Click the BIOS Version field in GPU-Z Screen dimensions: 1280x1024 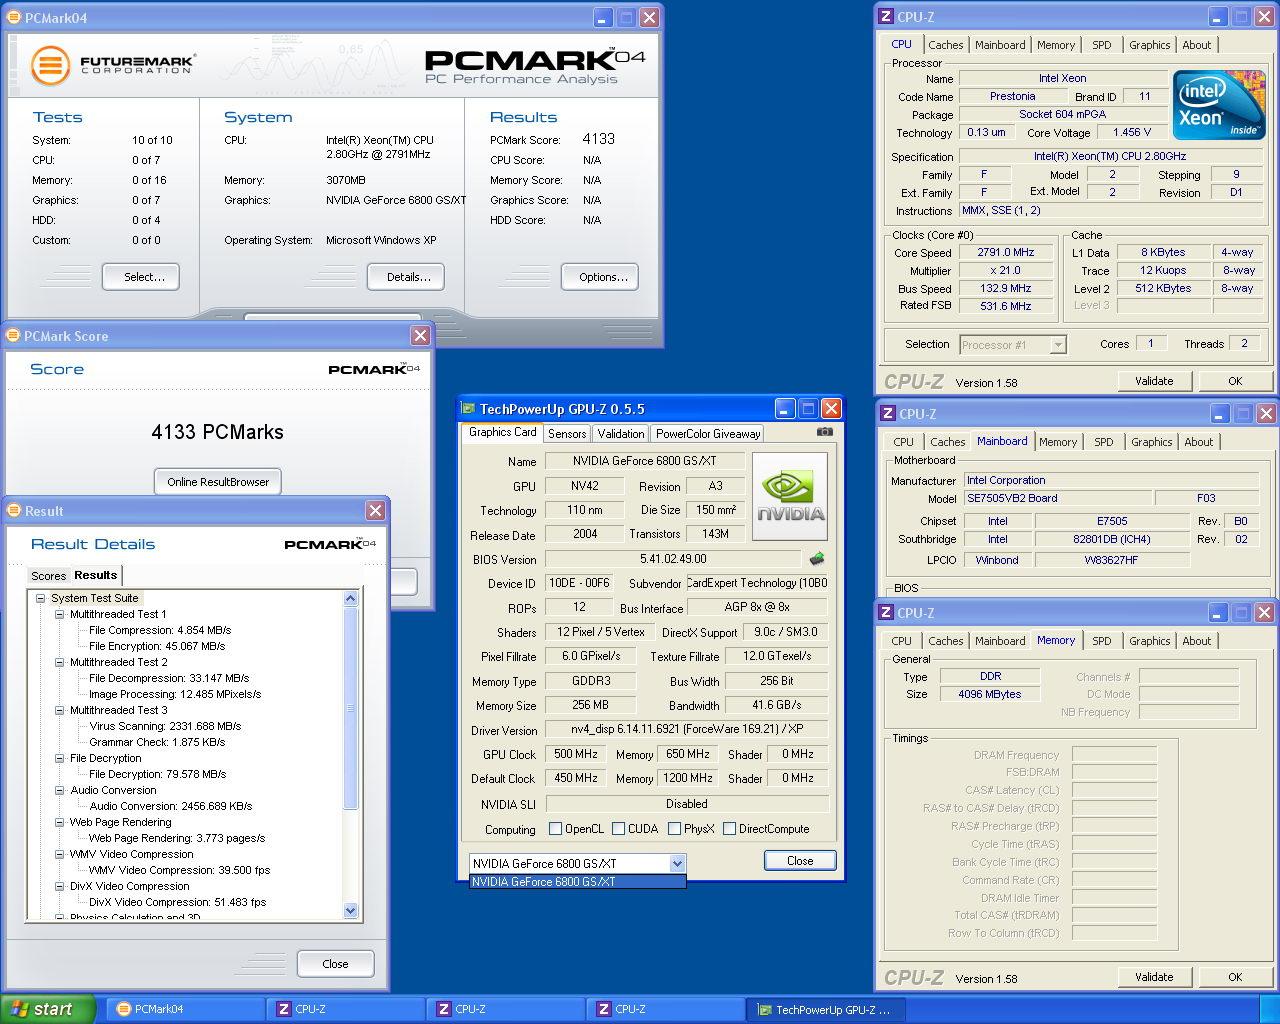[x=673, y=559]
